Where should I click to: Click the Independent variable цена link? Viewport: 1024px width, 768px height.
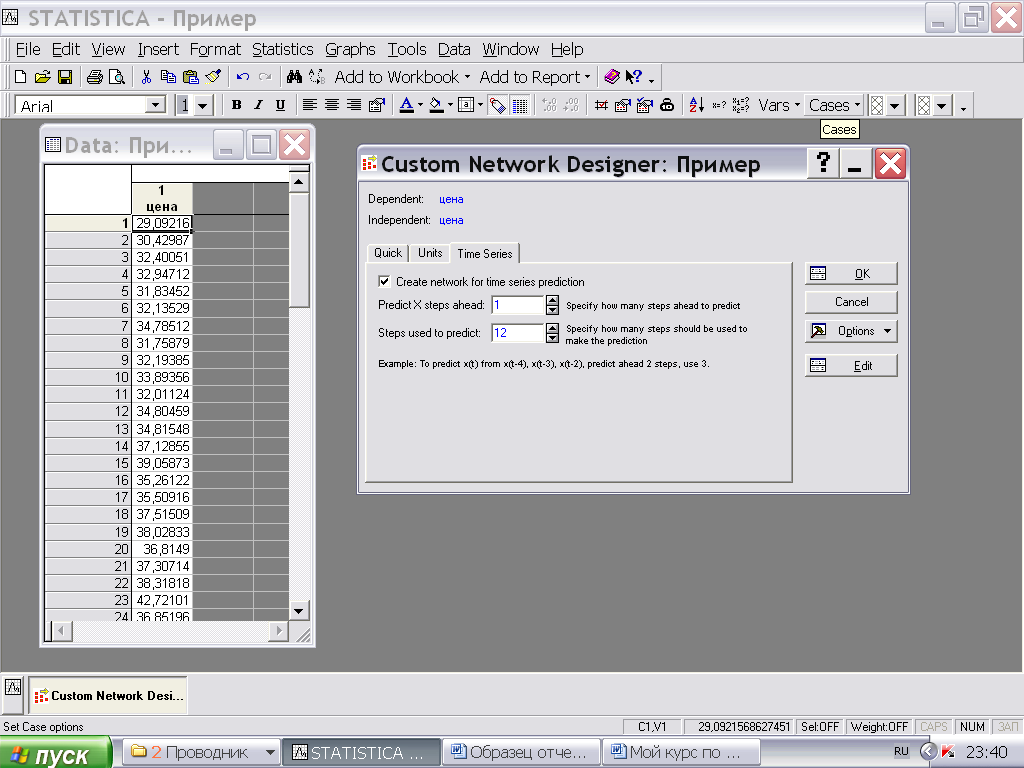[451, 220]
